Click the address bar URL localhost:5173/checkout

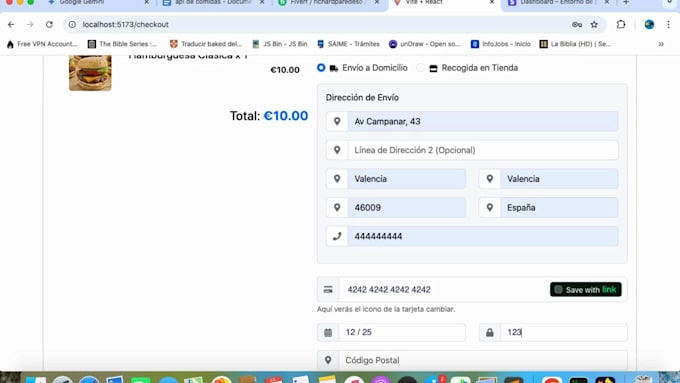[125, 25]
